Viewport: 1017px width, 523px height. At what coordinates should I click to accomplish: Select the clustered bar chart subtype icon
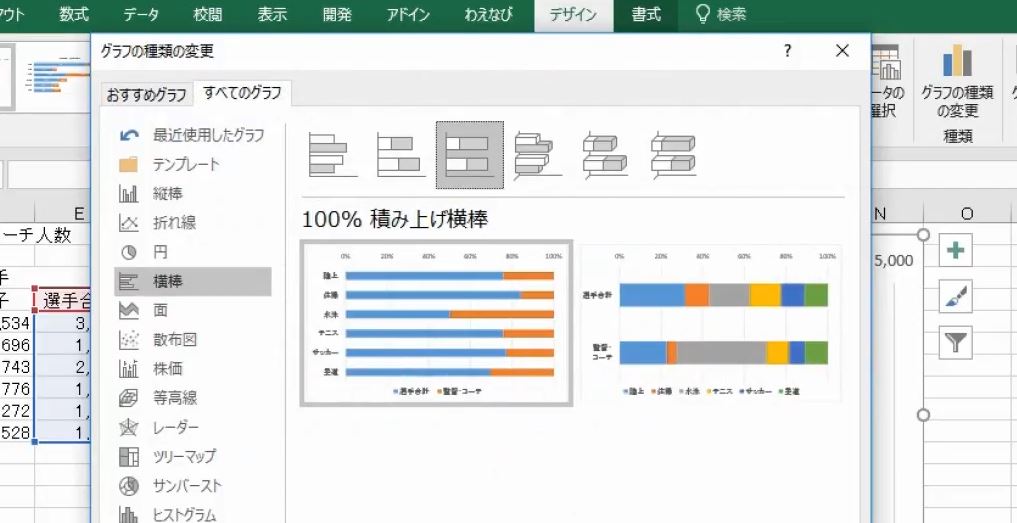click(334, 155)
